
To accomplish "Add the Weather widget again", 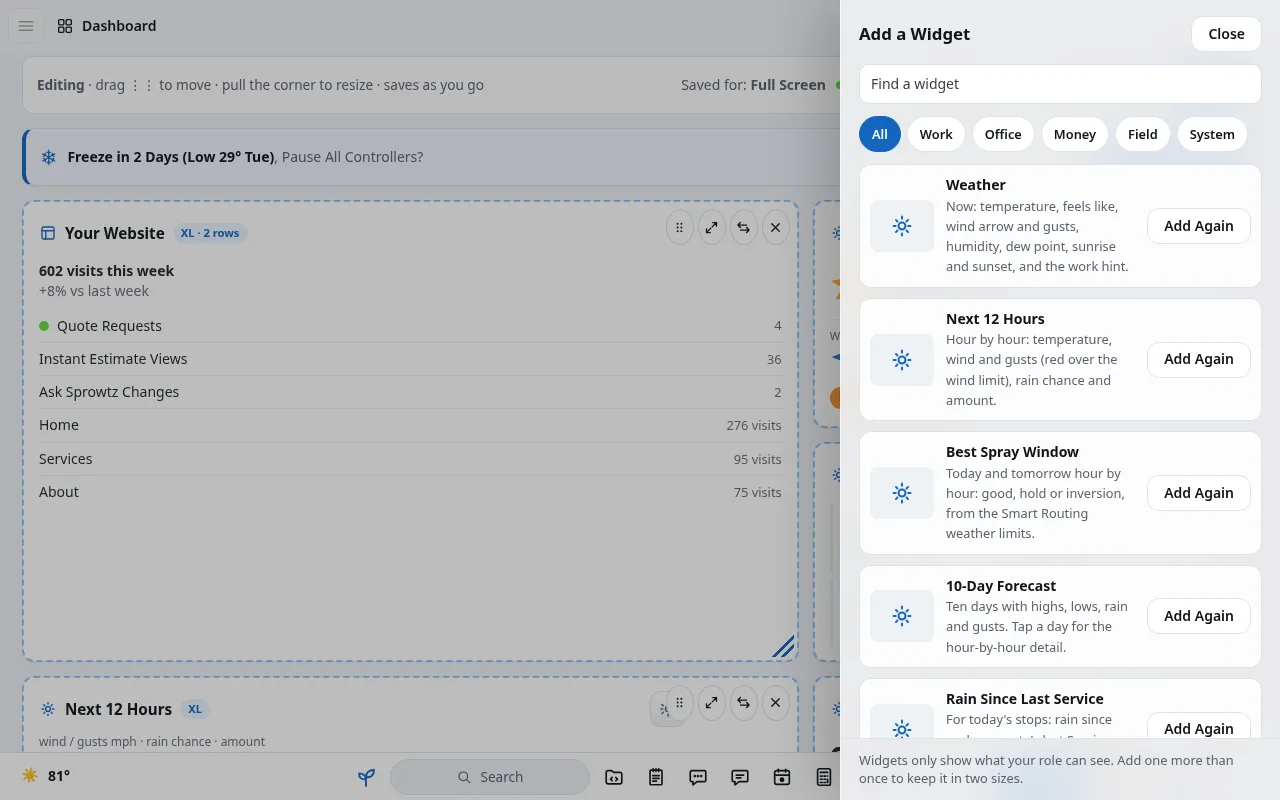I will 1198,226.
